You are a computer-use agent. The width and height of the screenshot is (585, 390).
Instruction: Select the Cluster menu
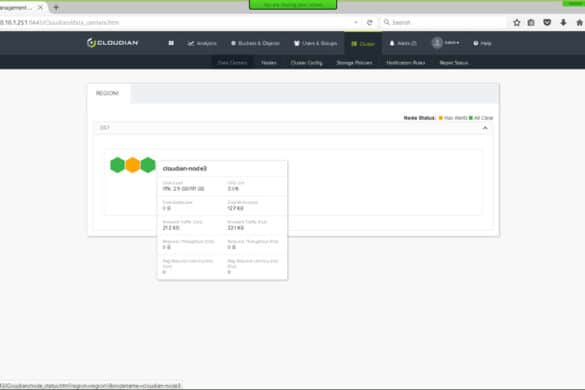tap(363, 44)
